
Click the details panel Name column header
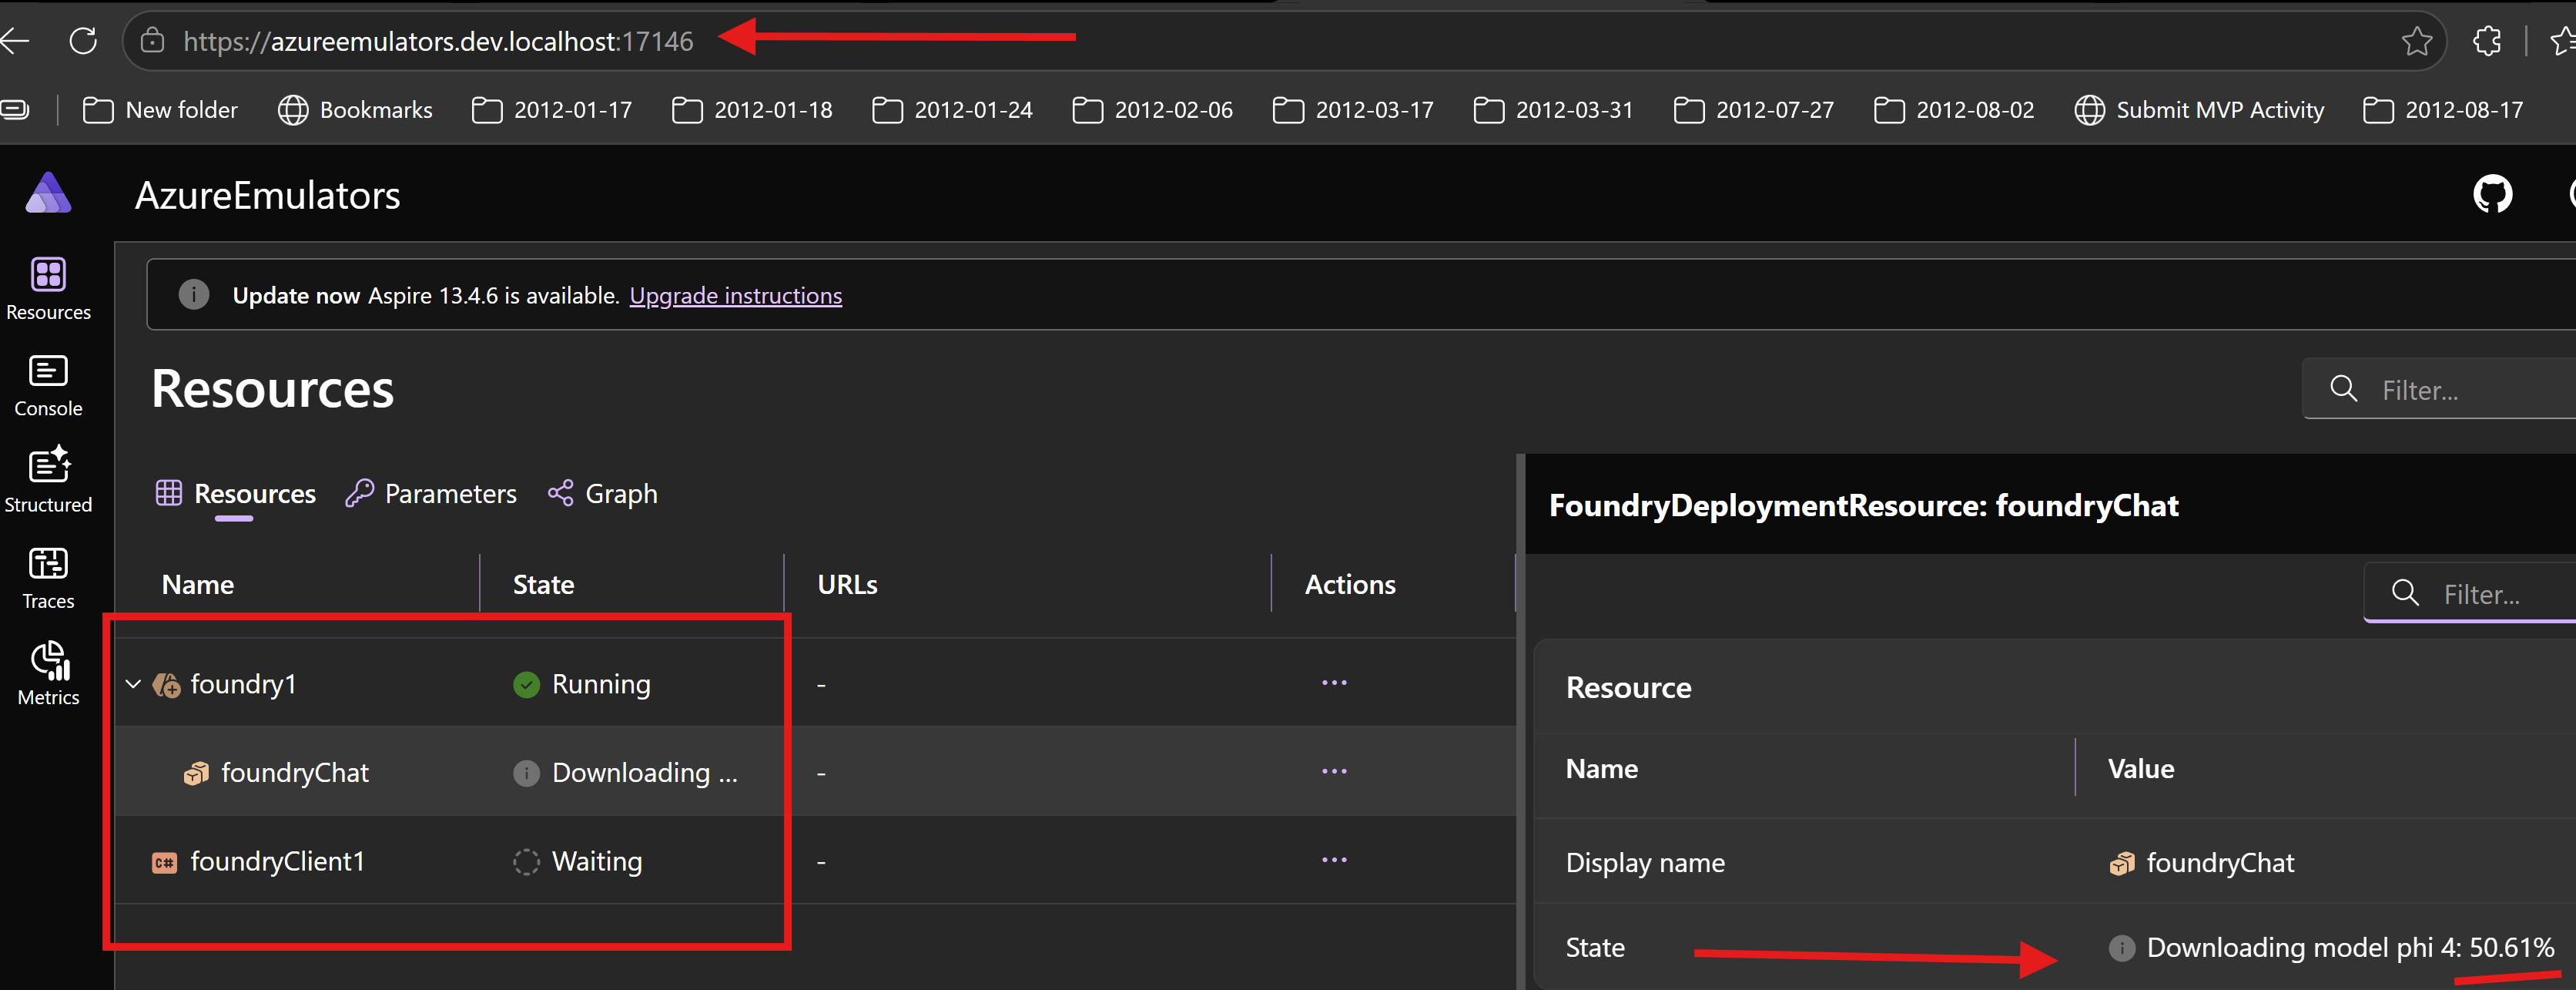(x=1602, y=769)
